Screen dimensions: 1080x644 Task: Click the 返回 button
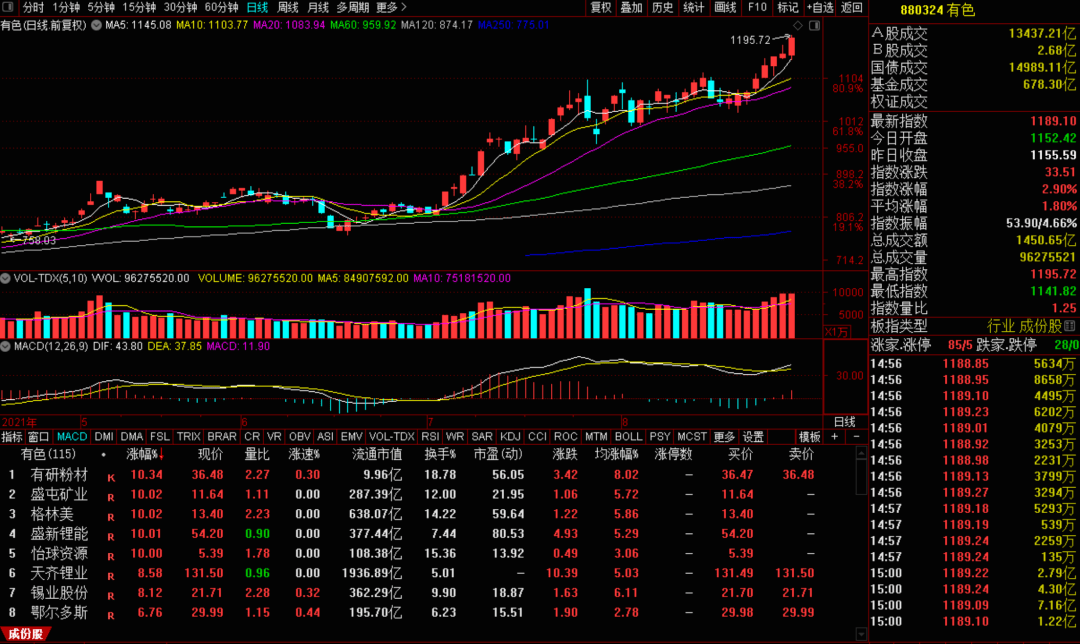pyautogui.click(x=852, y=7)
